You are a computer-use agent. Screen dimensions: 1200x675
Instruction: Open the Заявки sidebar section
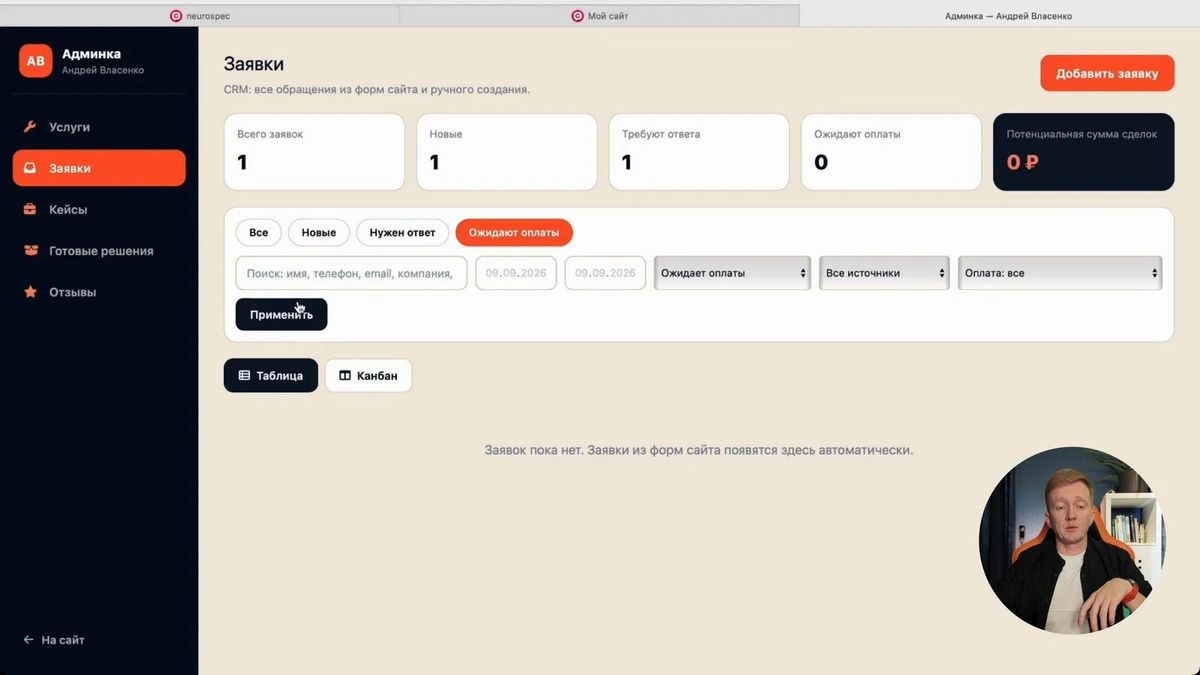click(99, 168)
